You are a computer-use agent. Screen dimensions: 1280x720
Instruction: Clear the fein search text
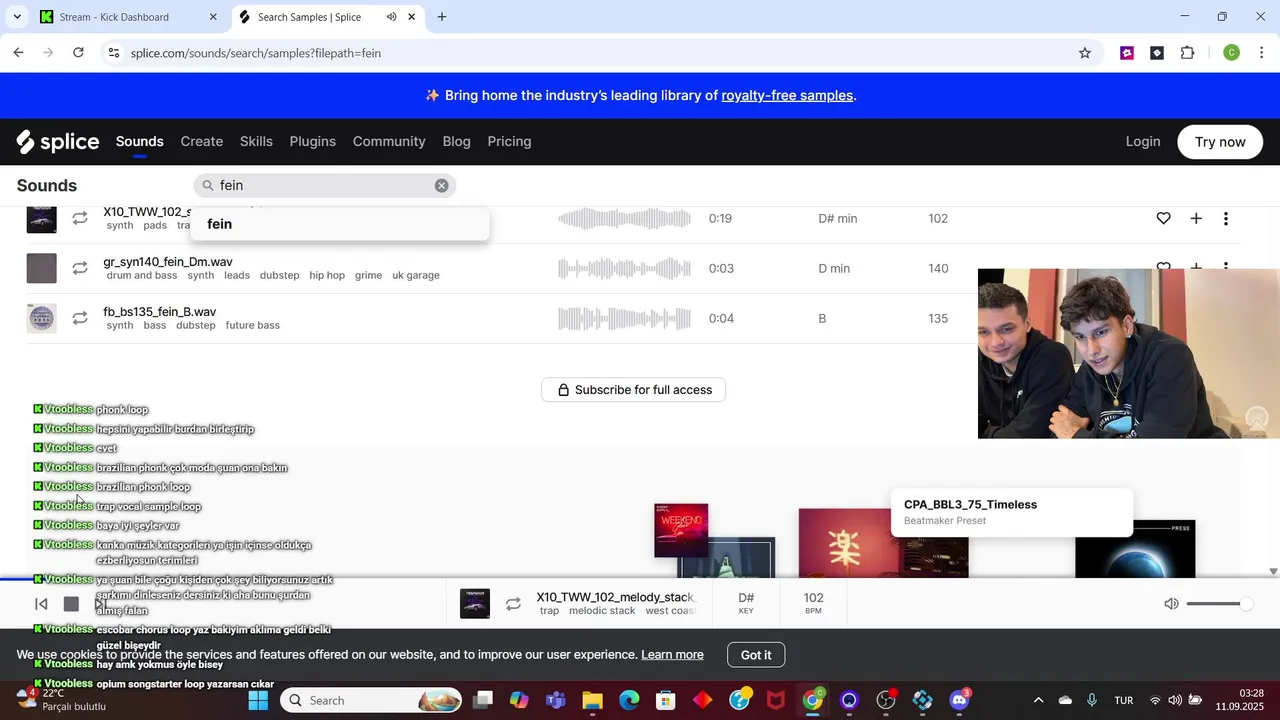click(441, 186)
